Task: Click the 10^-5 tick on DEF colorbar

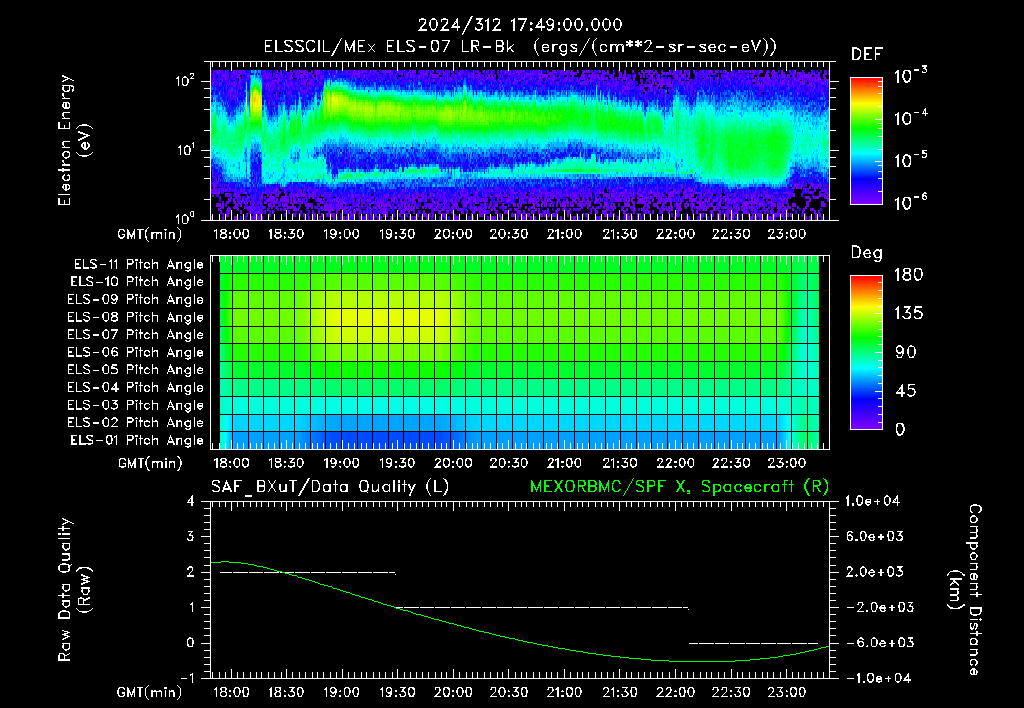Action: pyautogui.click(x=911, y=160)
